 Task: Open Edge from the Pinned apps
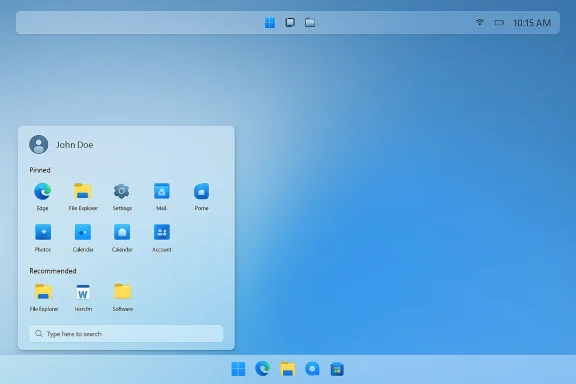(43, 192)
